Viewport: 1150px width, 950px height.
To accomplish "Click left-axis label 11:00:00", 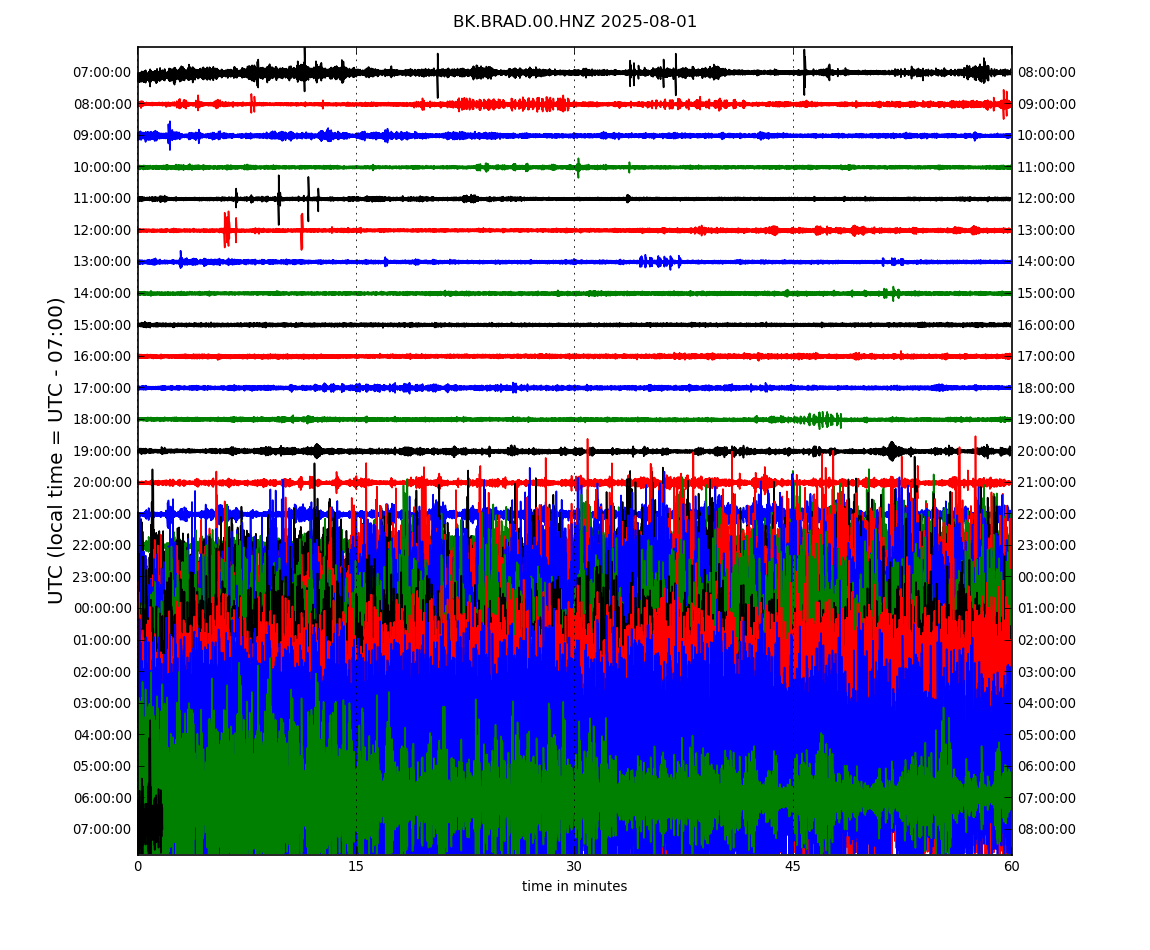I will 103,199.
